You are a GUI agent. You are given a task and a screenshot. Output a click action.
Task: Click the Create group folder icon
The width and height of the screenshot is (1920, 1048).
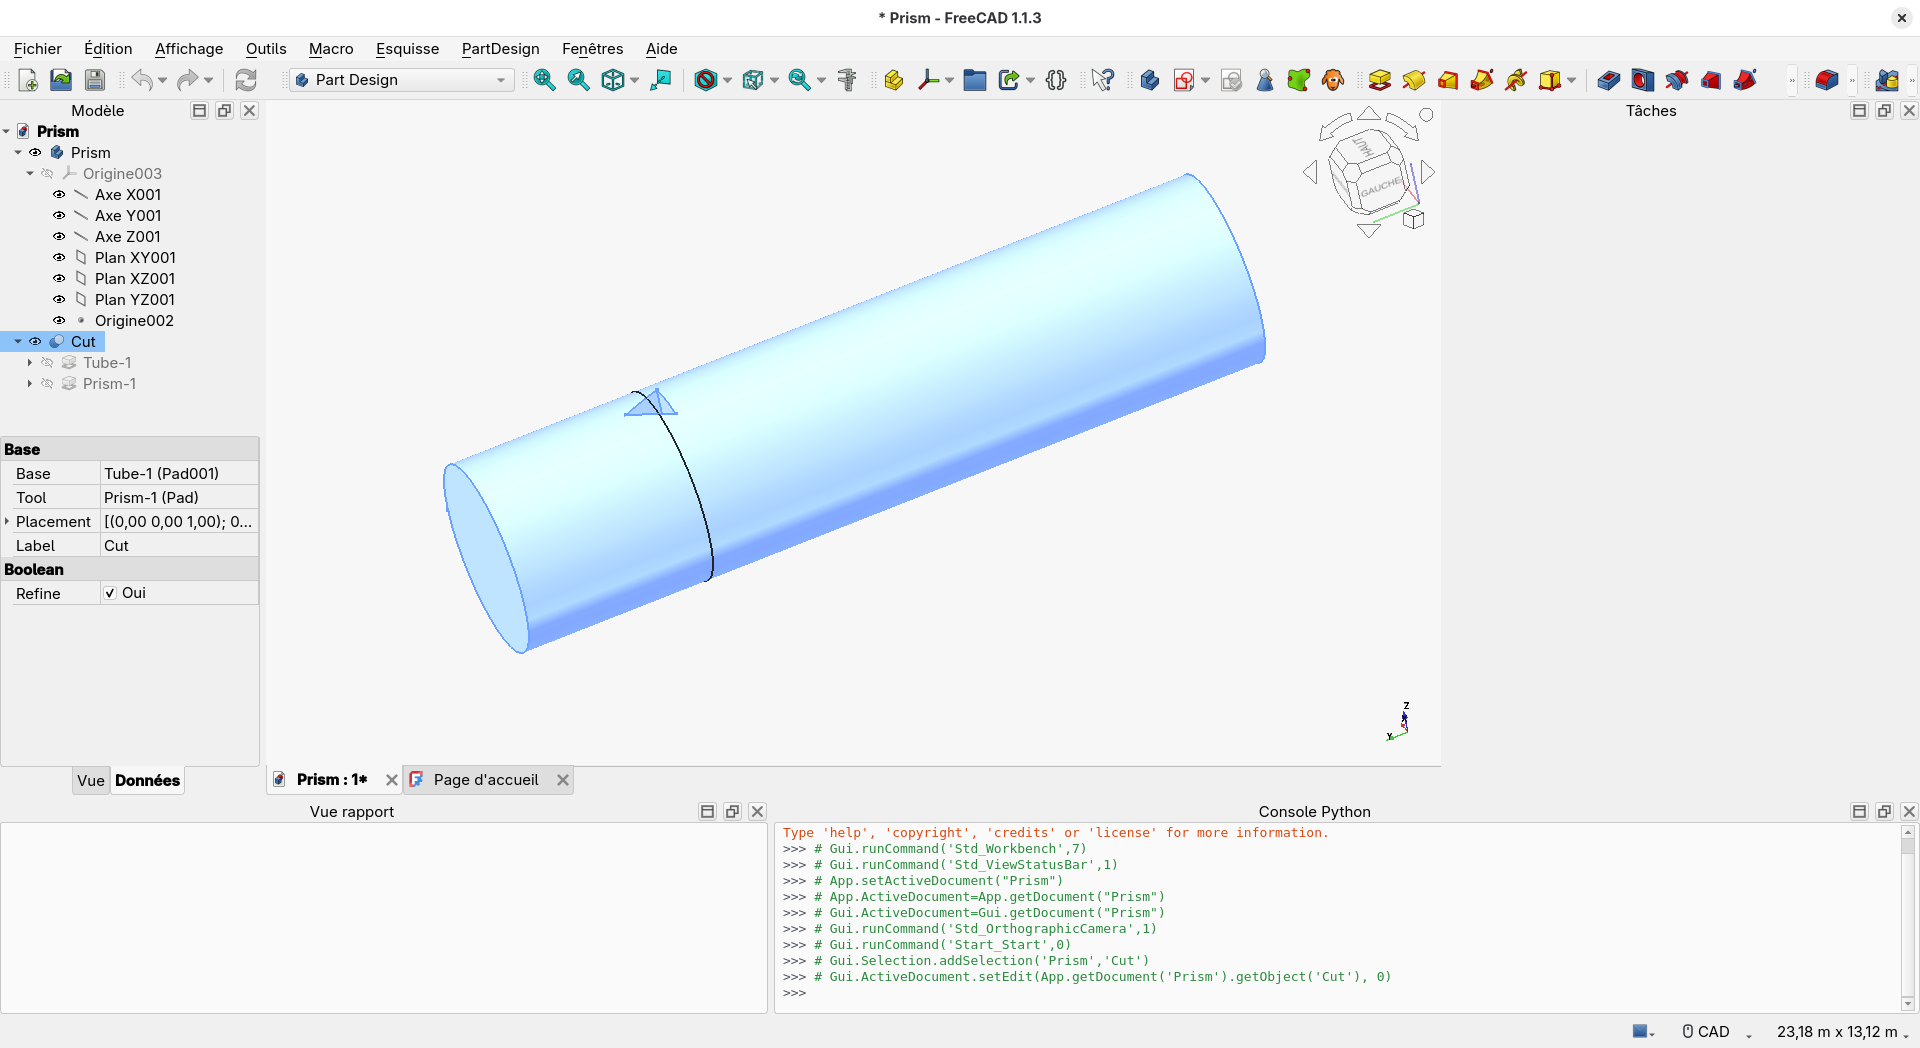tap(975, 80)
